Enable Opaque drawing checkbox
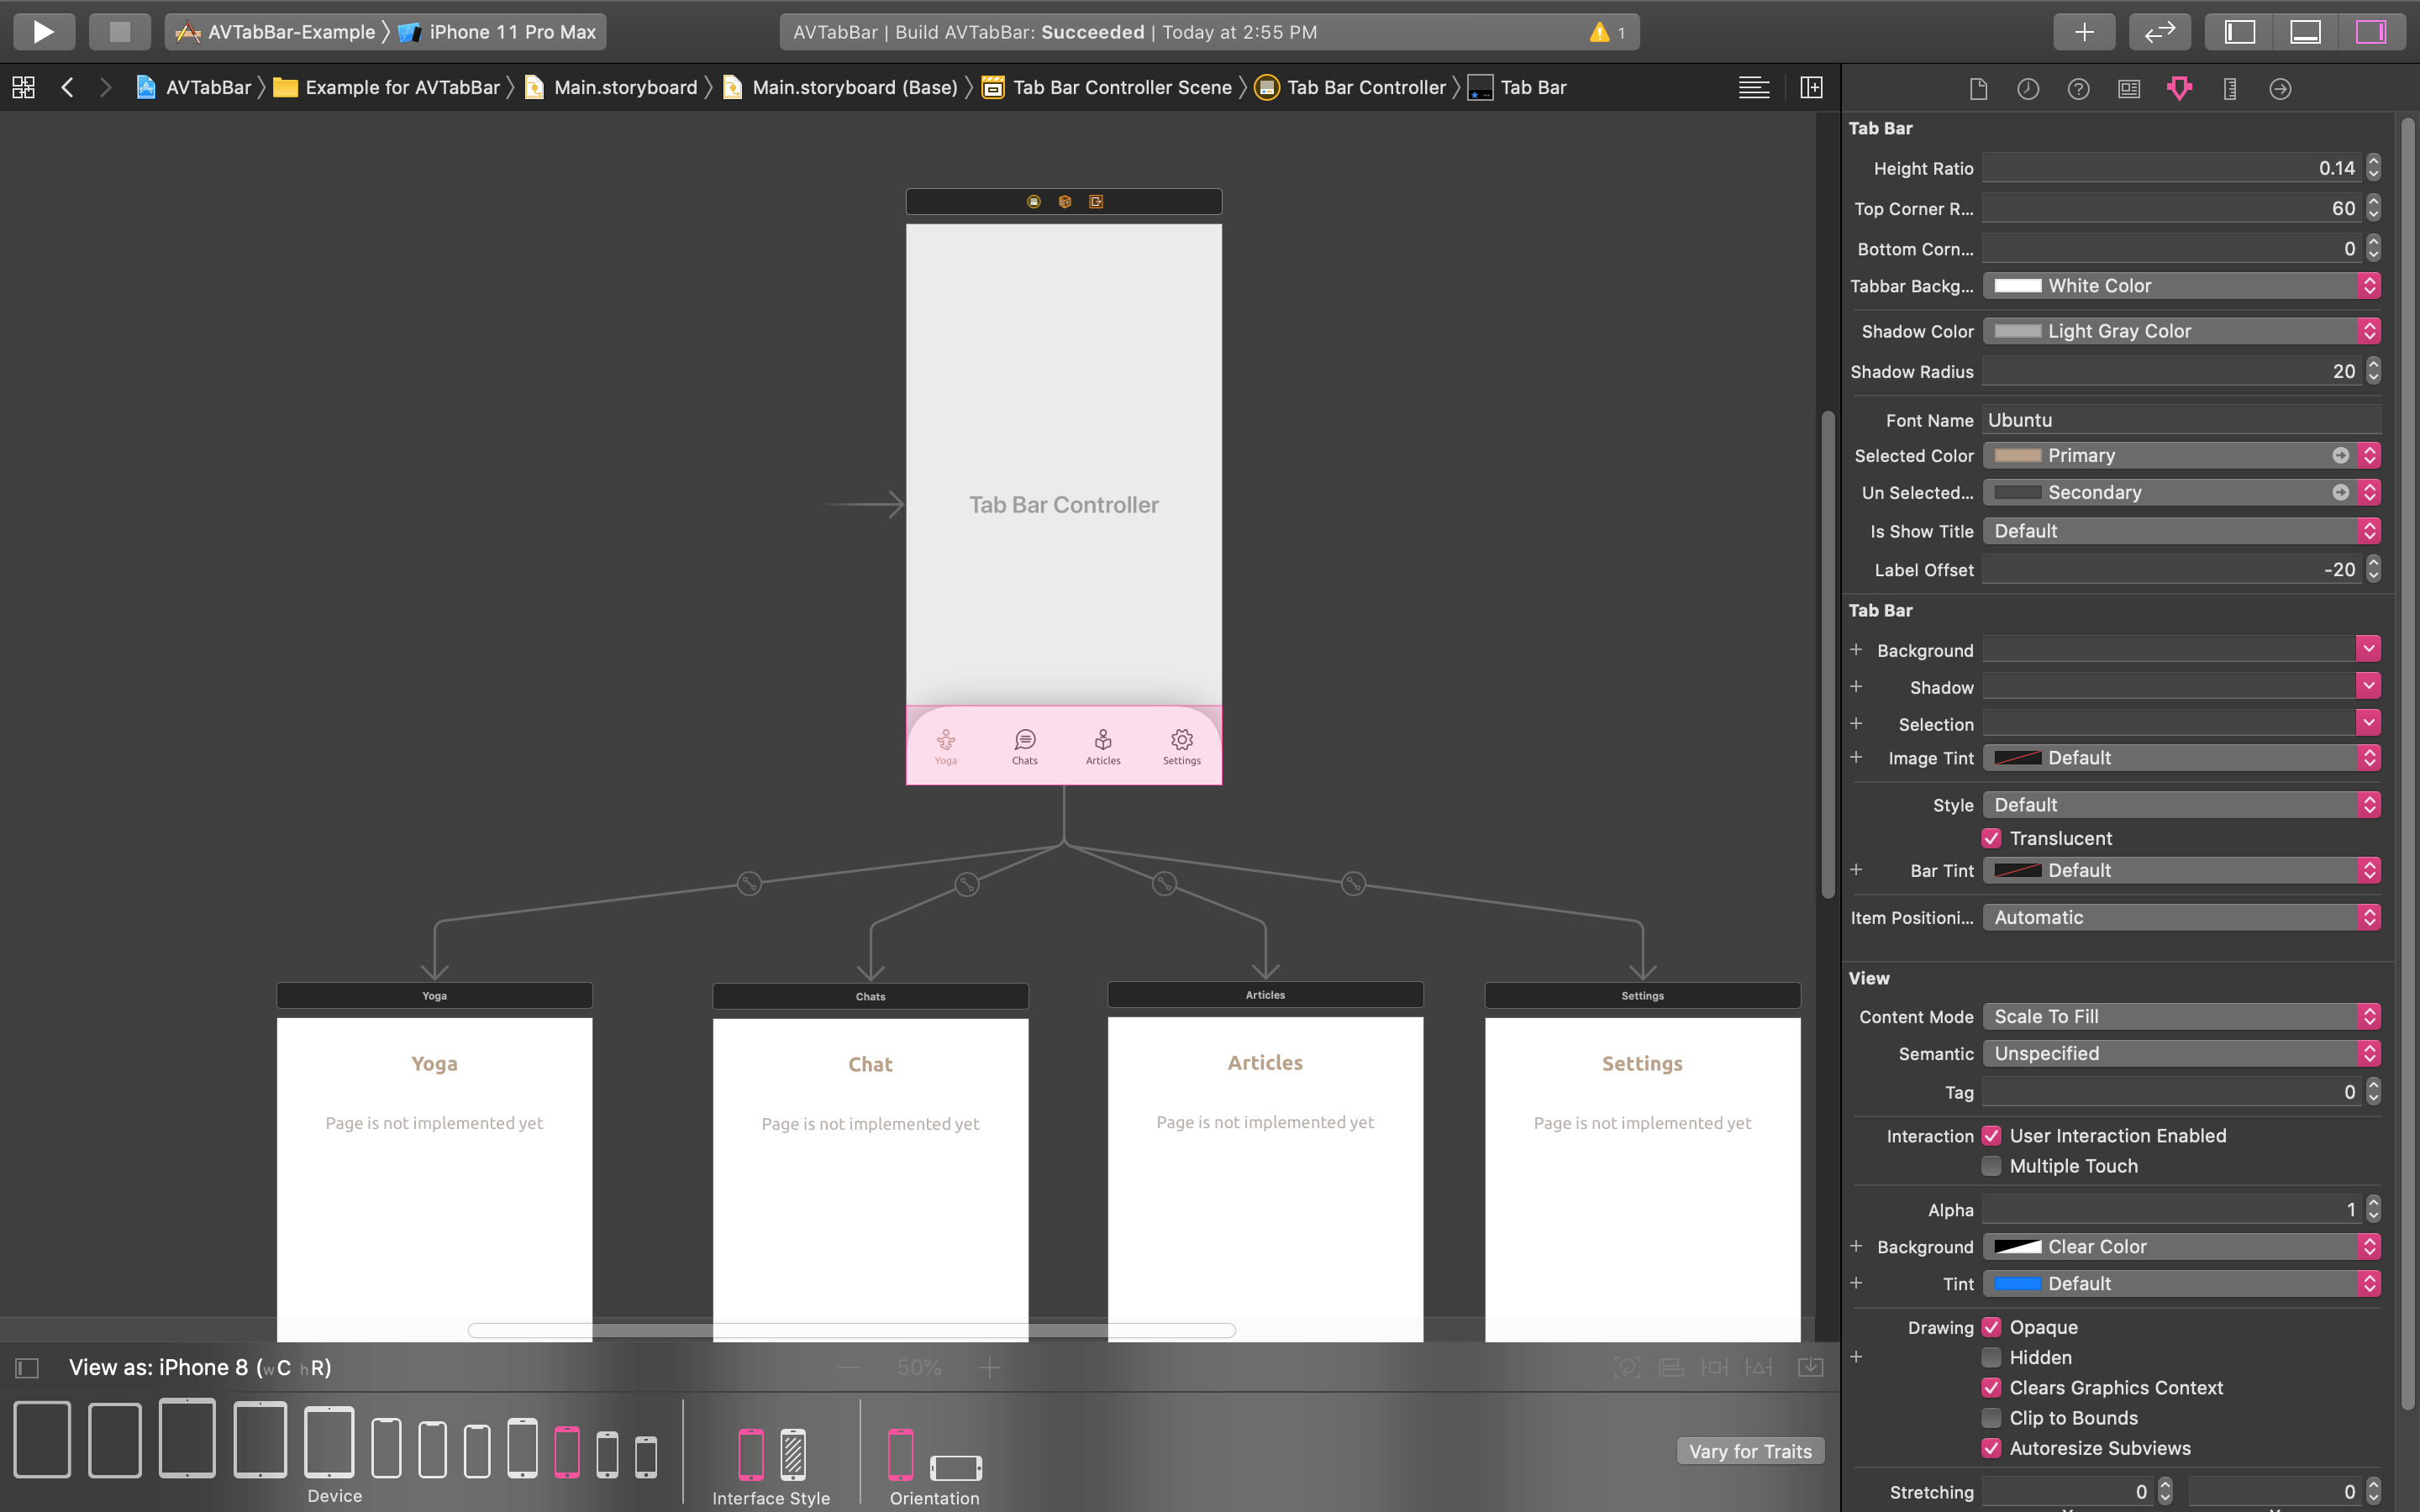 click(1991, 1327)
